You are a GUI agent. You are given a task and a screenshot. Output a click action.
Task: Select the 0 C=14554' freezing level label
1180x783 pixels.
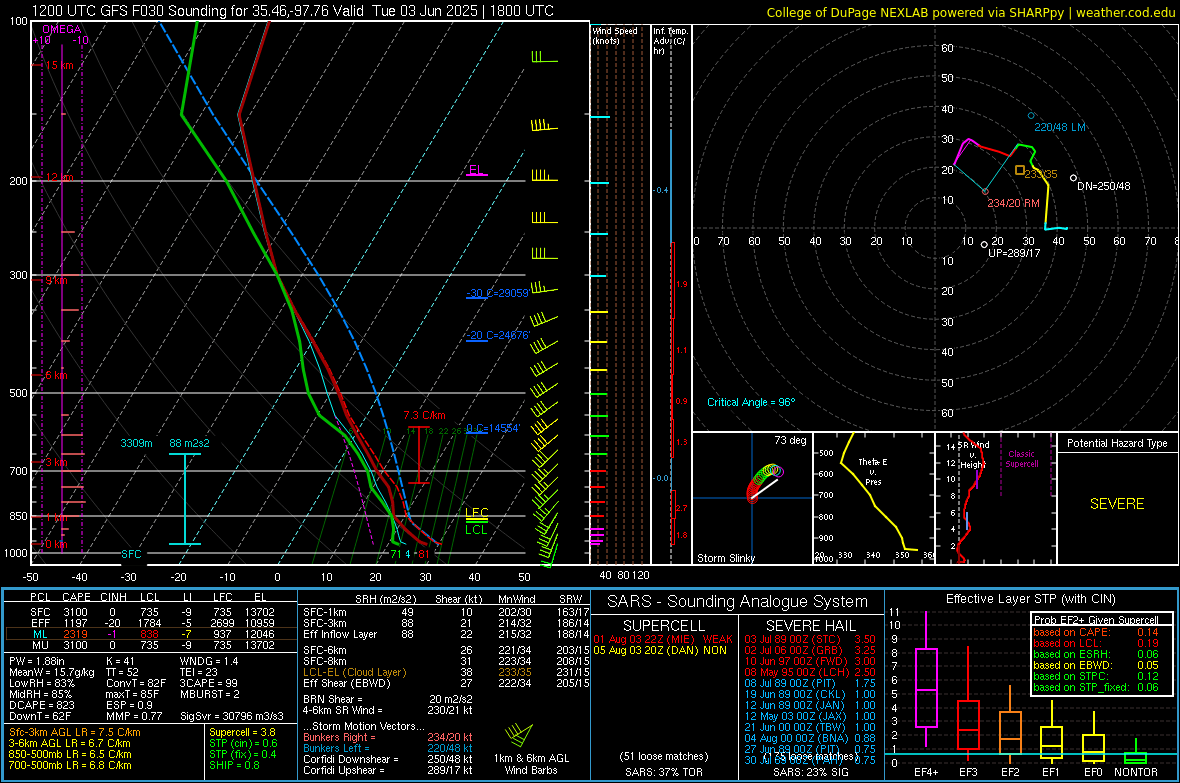tap(493, 428)
